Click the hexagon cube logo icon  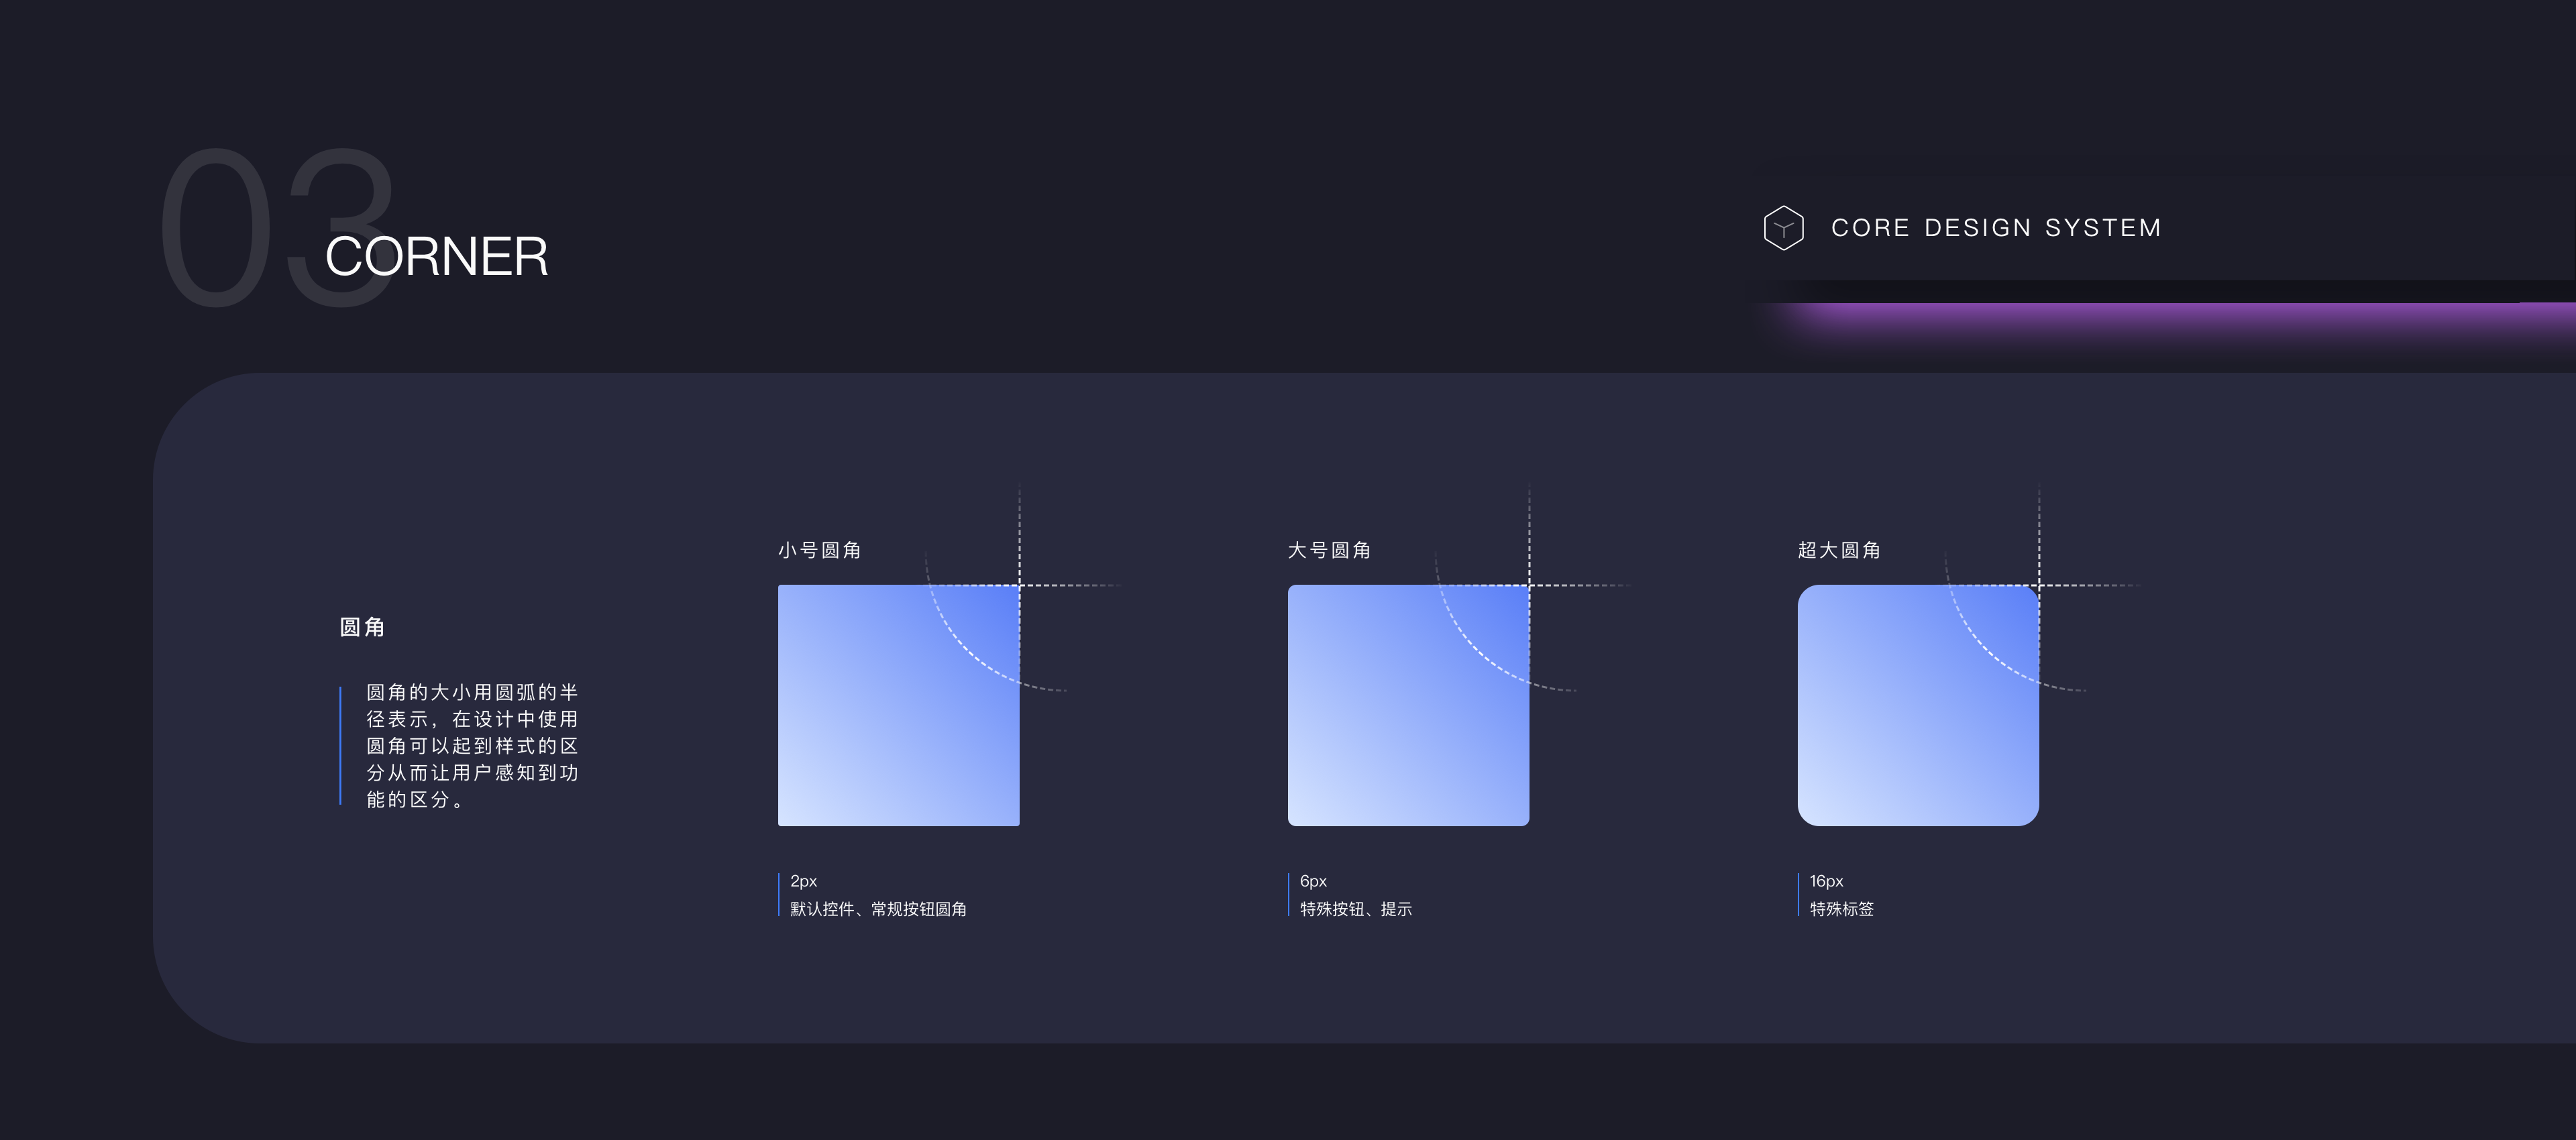[x=1783, y=228]
